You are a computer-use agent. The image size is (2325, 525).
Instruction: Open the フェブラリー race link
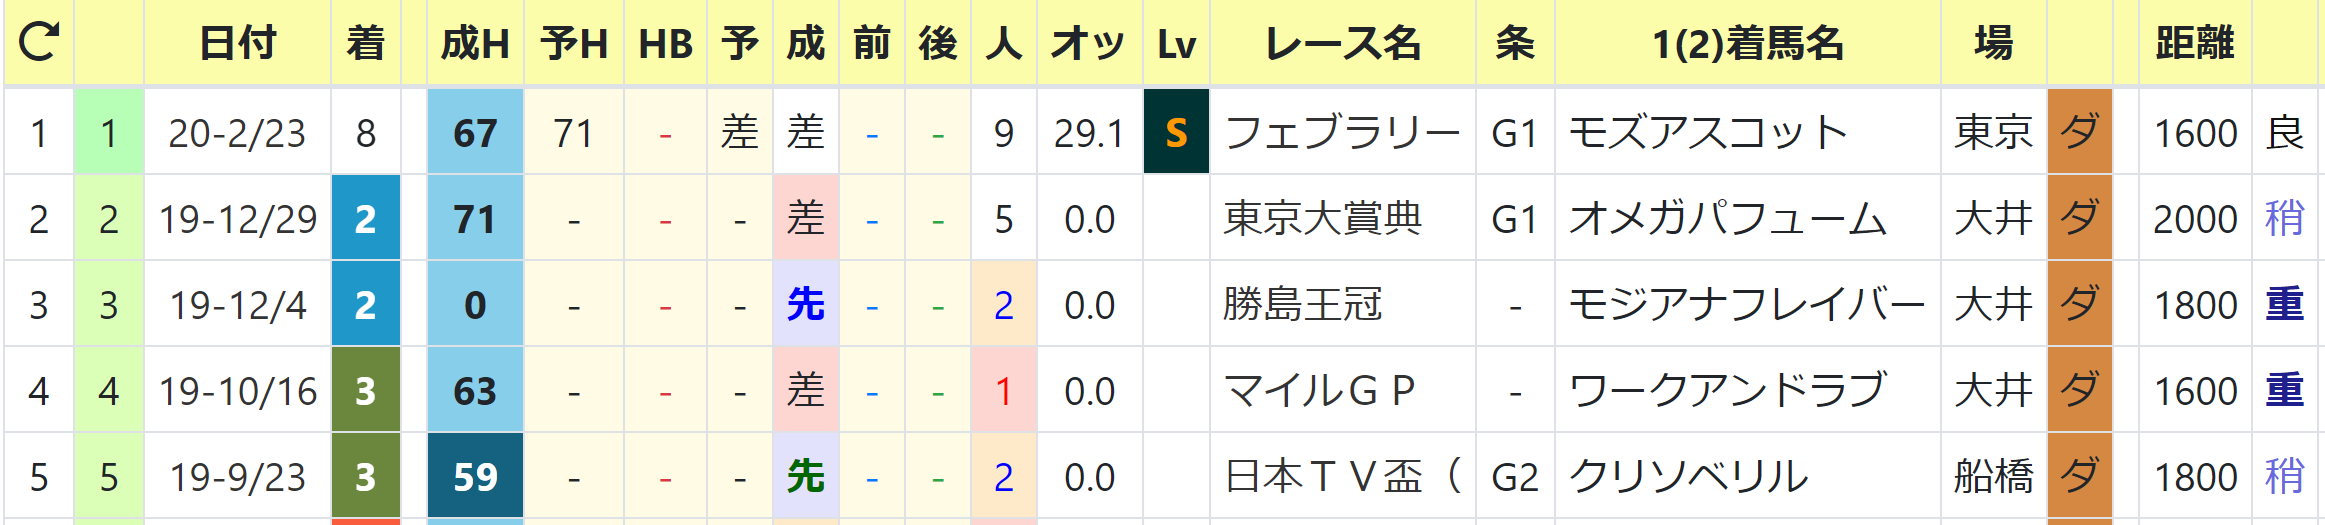pos(1342,132)
